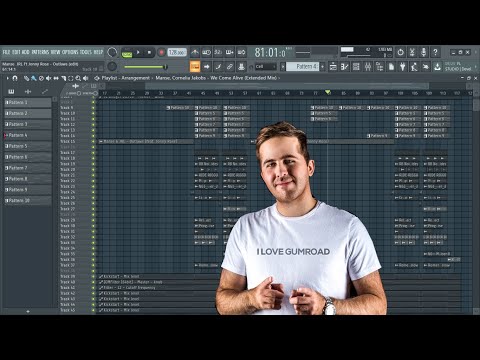The height and width of the screenshot is (360, 480).
Task: Open the plugin picker plug icon
Action: pyautogui.click(x=403, y=67)
